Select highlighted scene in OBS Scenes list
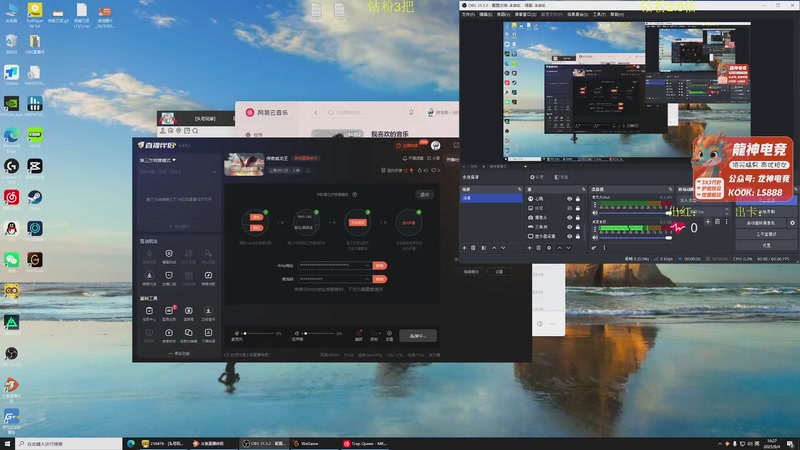The height and width of the screenshot is (450, 800). click(491, 198)
